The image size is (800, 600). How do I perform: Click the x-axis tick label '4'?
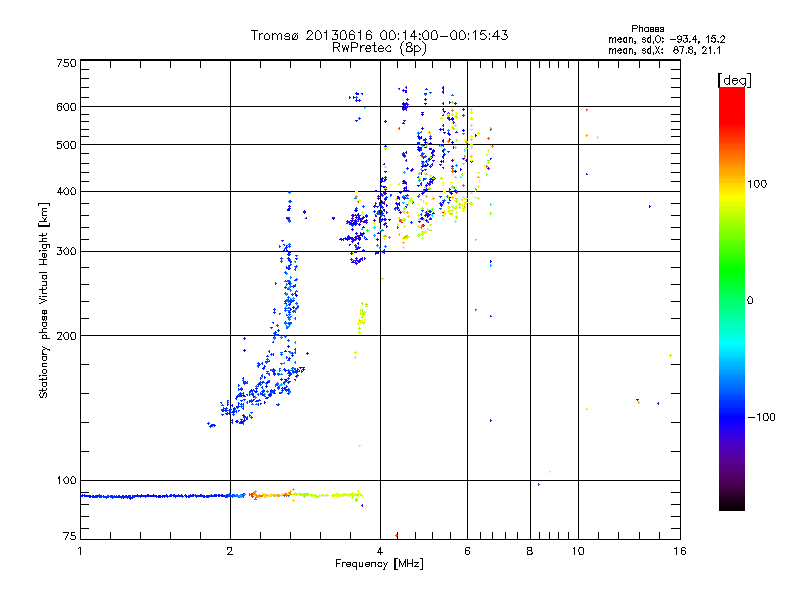click(380, 551)
